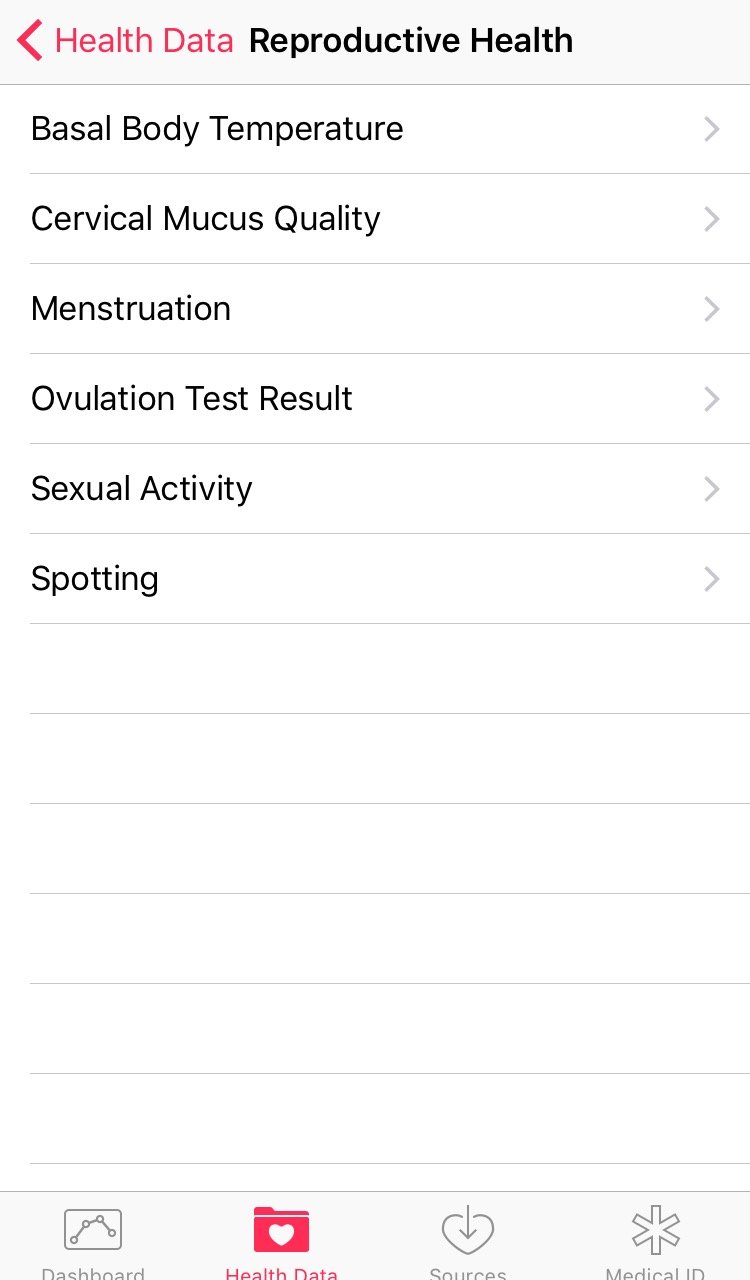750x1280 pixels.
Task: Open the Dashboard graph icon
Action: click(x=93, y=1229)
